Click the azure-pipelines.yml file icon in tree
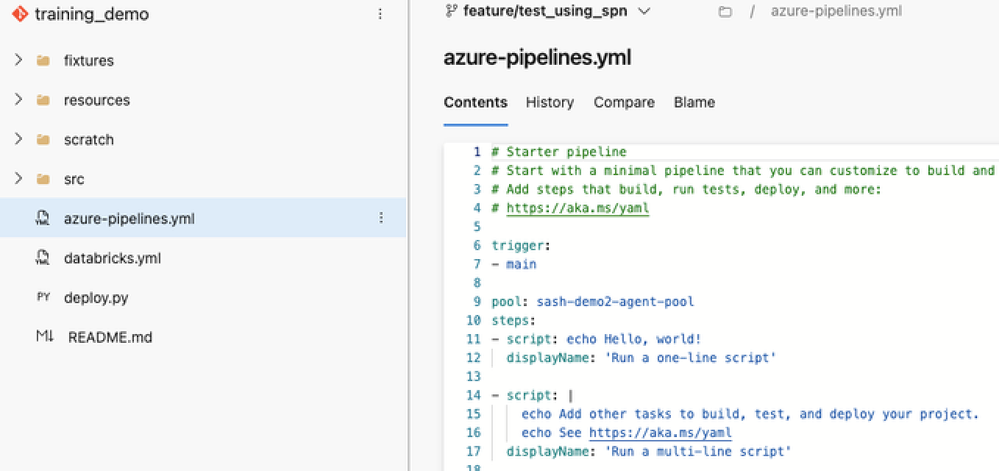 [x=43, y=219]
